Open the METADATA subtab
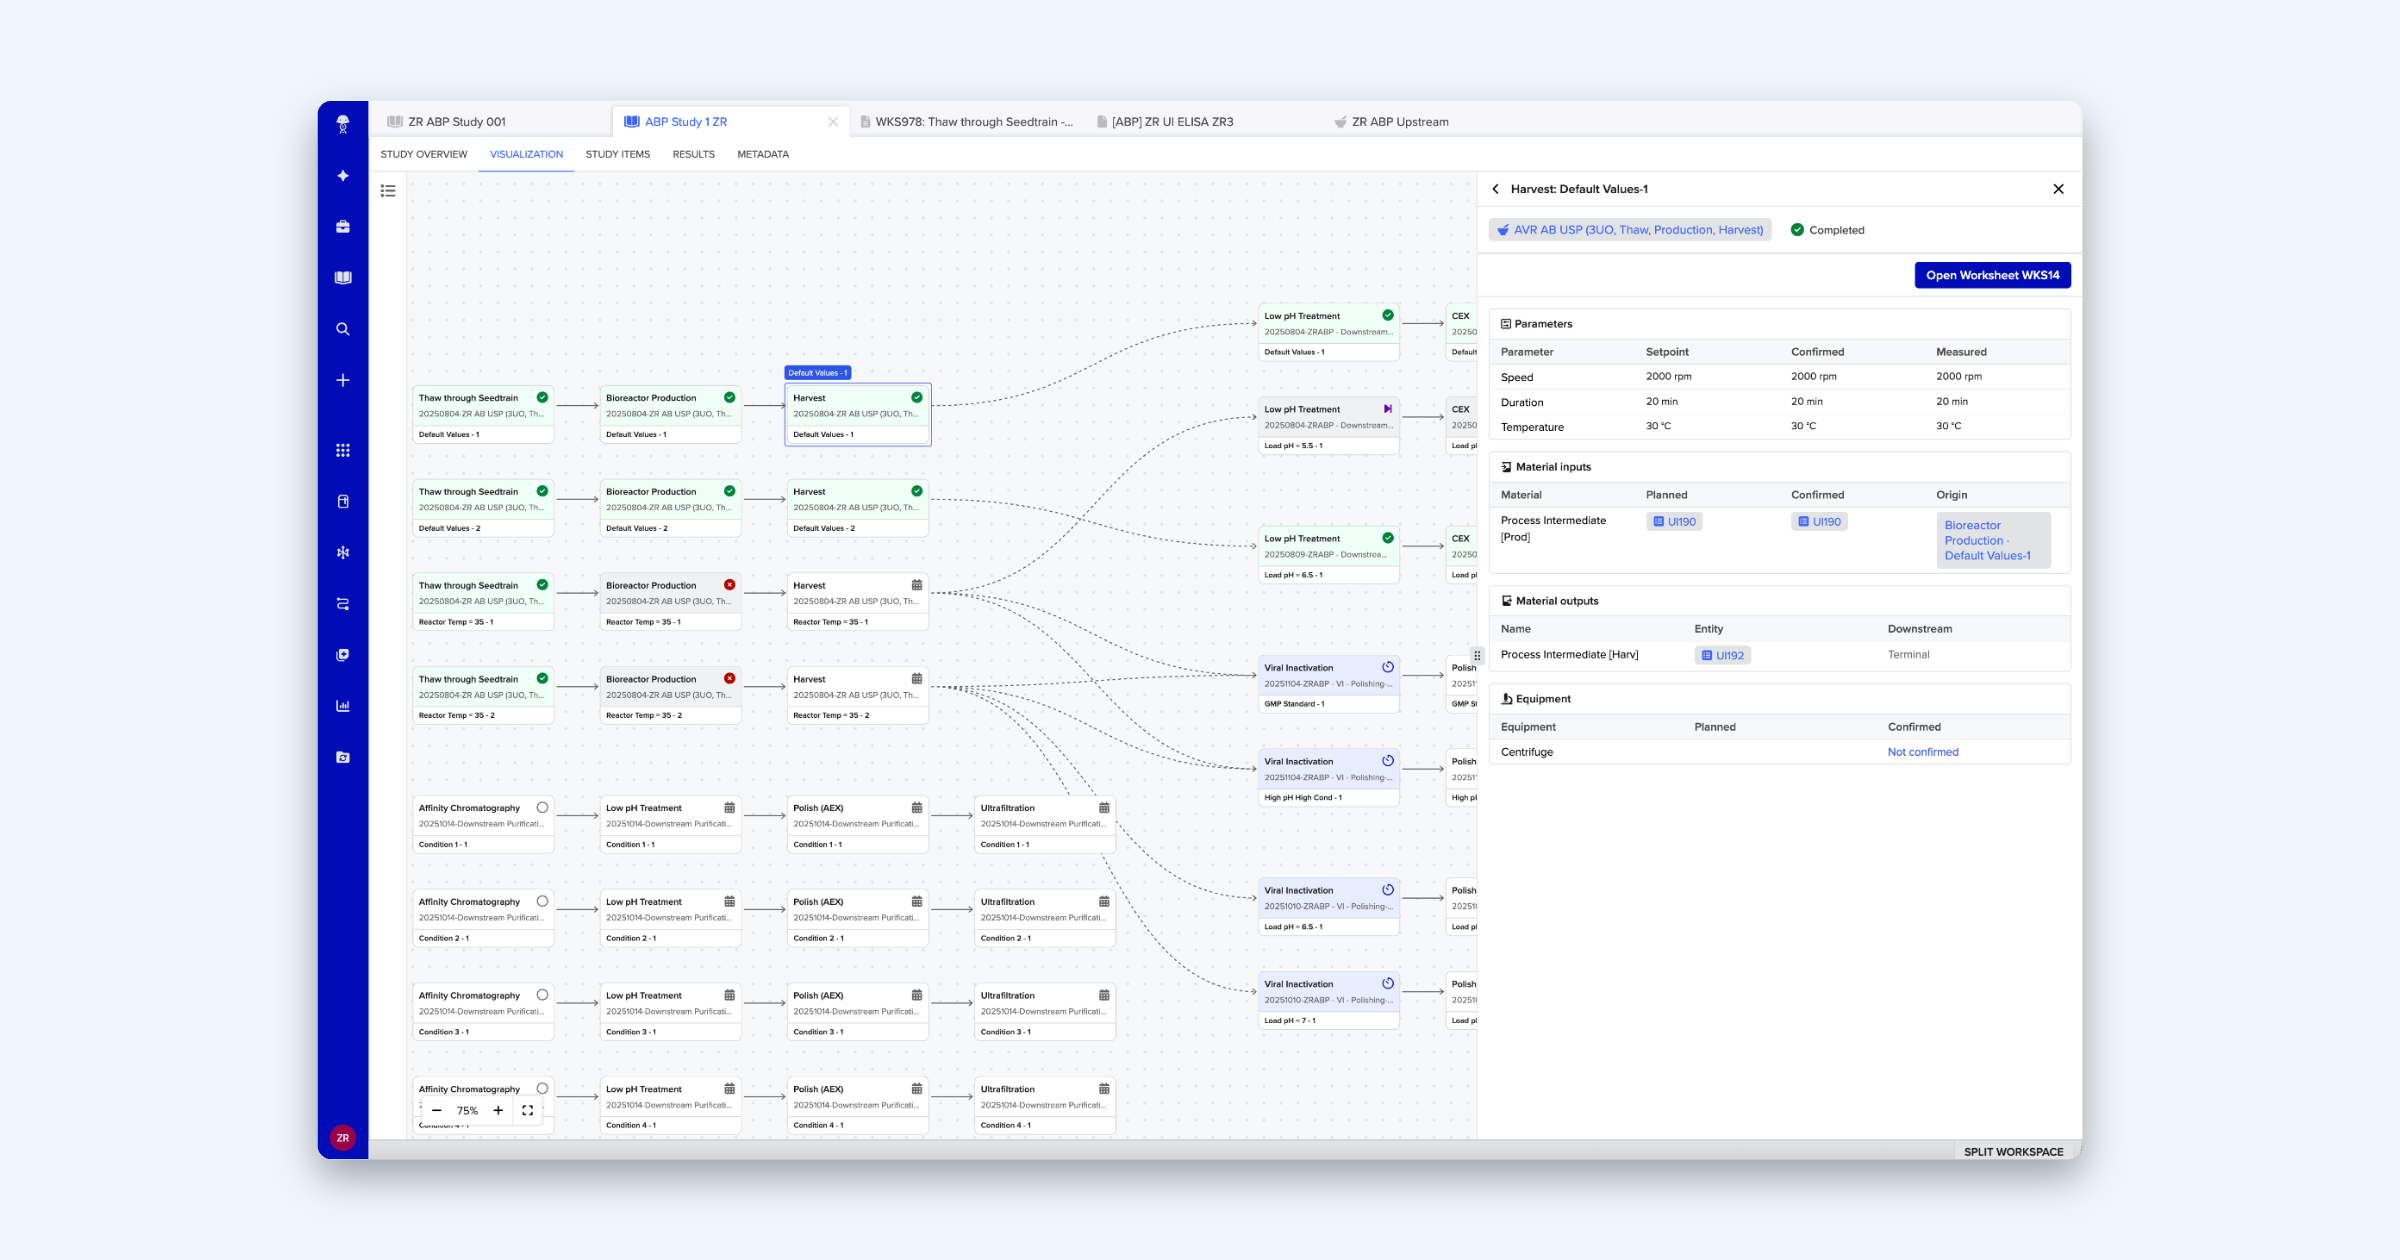Screen dimensions: 2400x1260 click(x=763, y=154)
